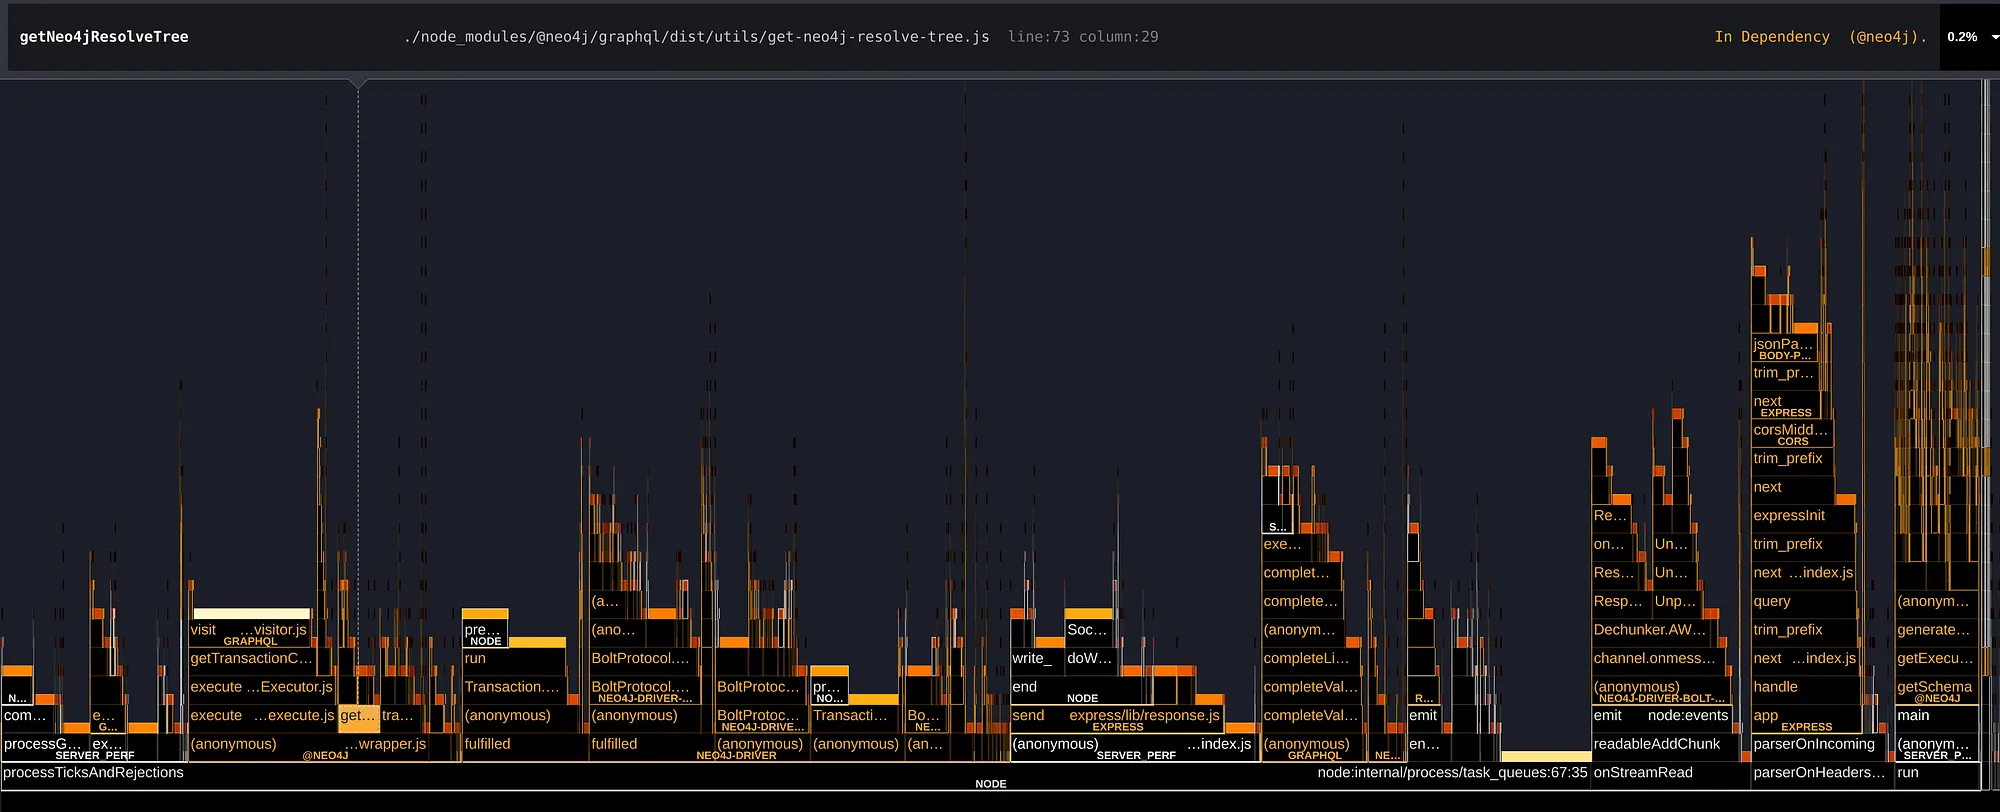Select the 'on…' frame
This screenshot has width=2000, height=812.
[x=1613, y=547]
